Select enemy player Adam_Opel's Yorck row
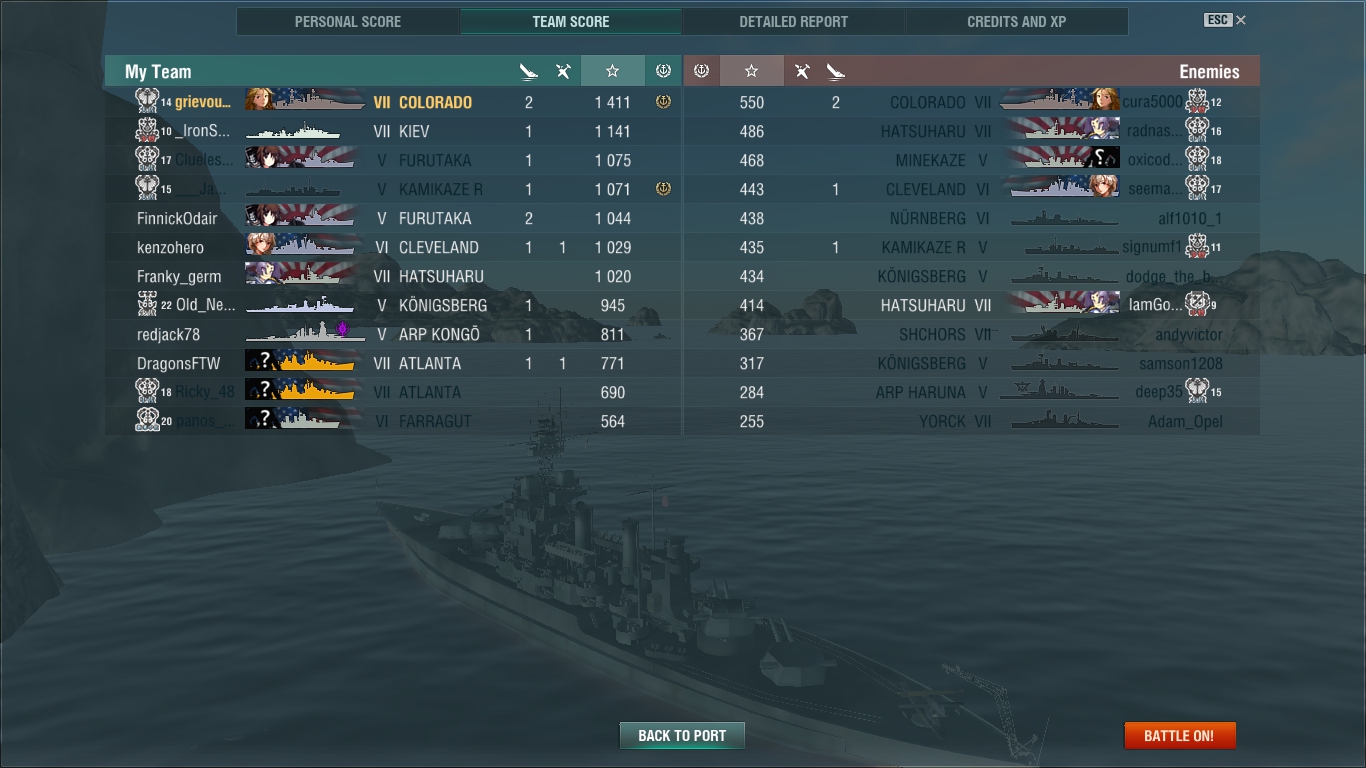 tap(972, 421)
